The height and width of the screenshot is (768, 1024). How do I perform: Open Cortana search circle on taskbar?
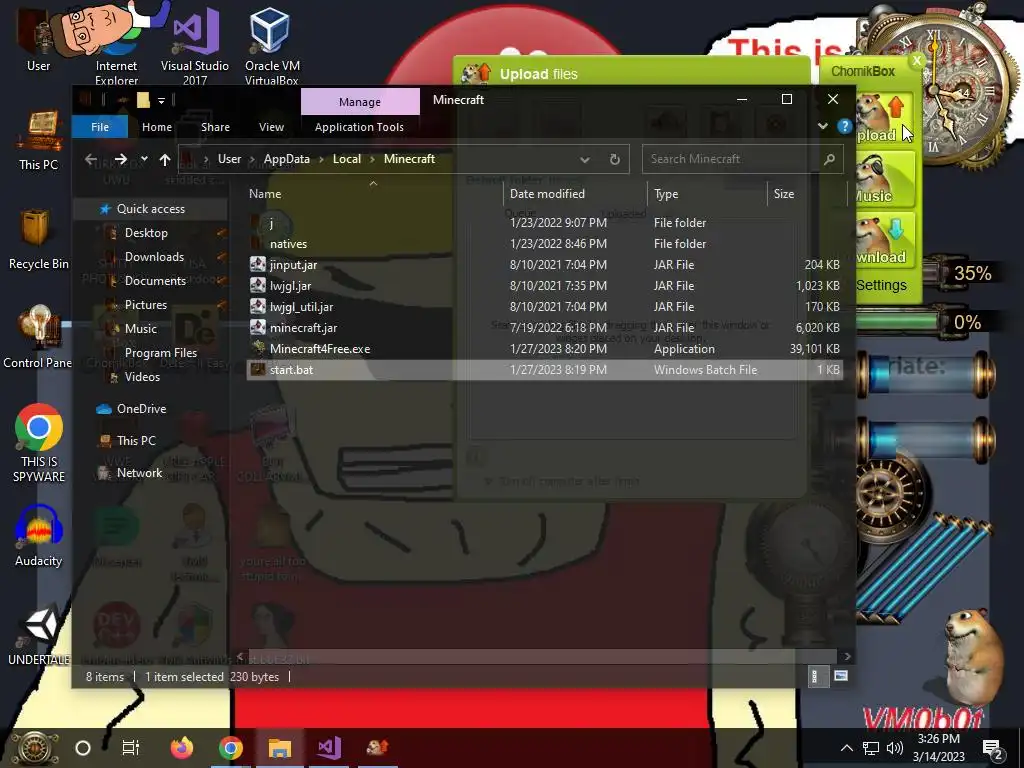pyautogui.click(x=83, y=748)
